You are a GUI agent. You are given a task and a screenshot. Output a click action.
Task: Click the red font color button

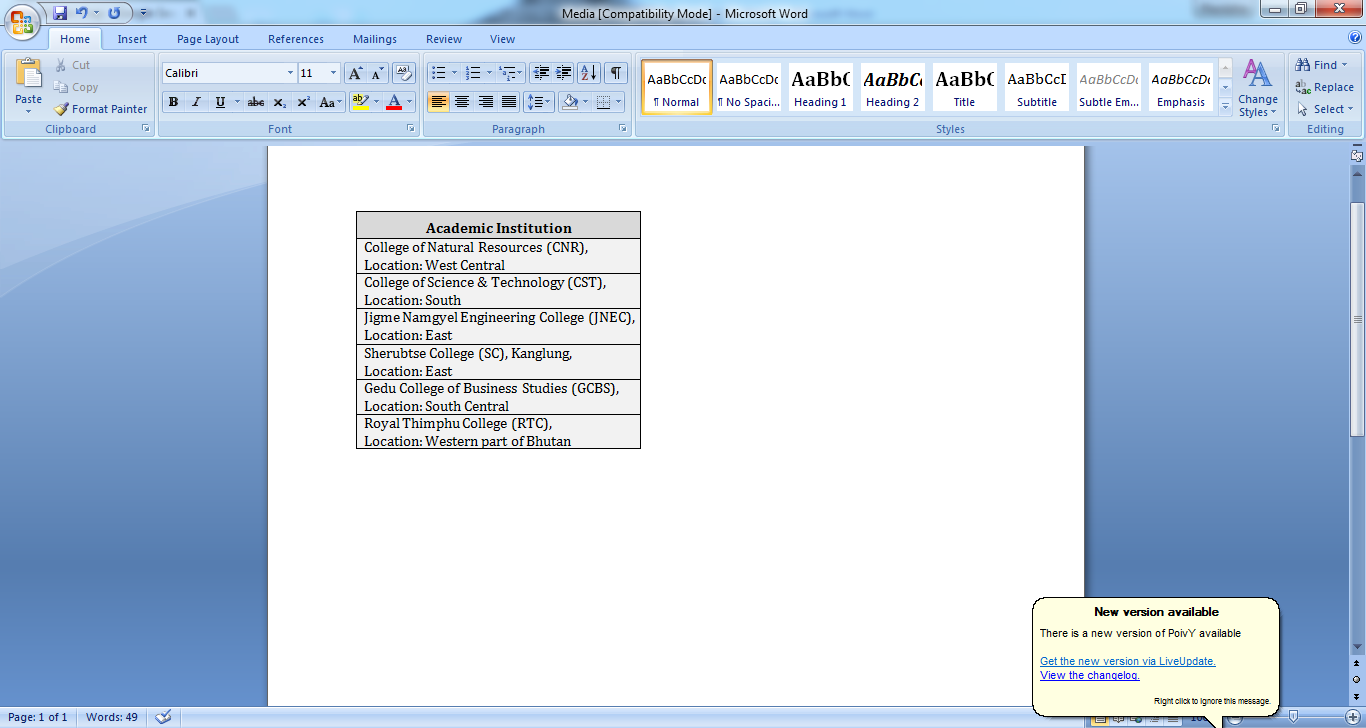point(394,102)
